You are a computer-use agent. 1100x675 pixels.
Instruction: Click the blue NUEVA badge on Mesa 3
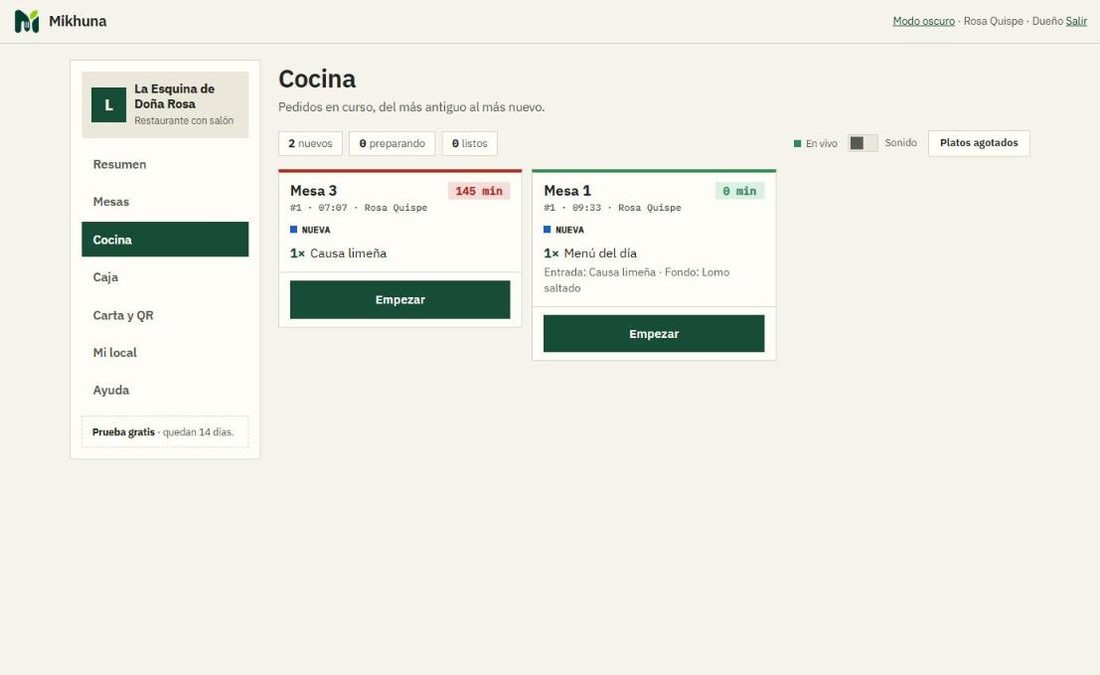click(x=310, y=229)
